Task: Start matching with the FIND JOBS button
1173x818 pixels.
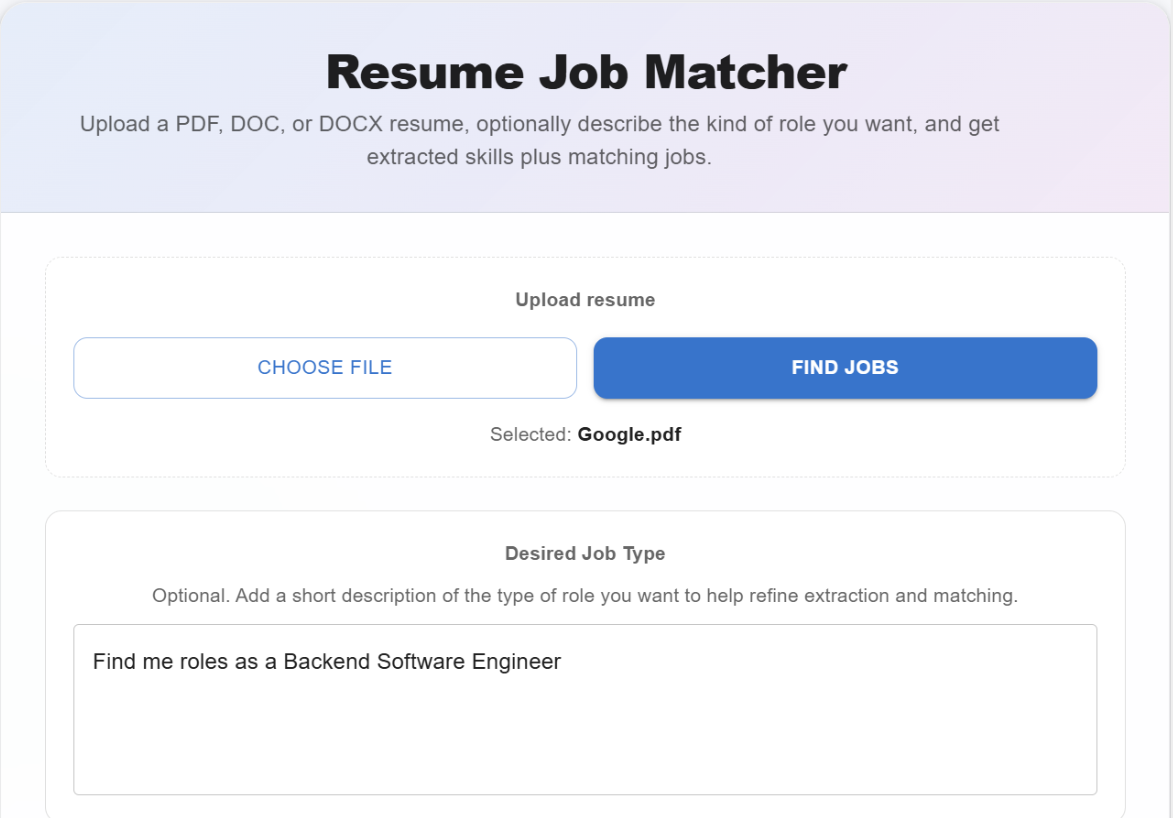Action: coord(845,367)
